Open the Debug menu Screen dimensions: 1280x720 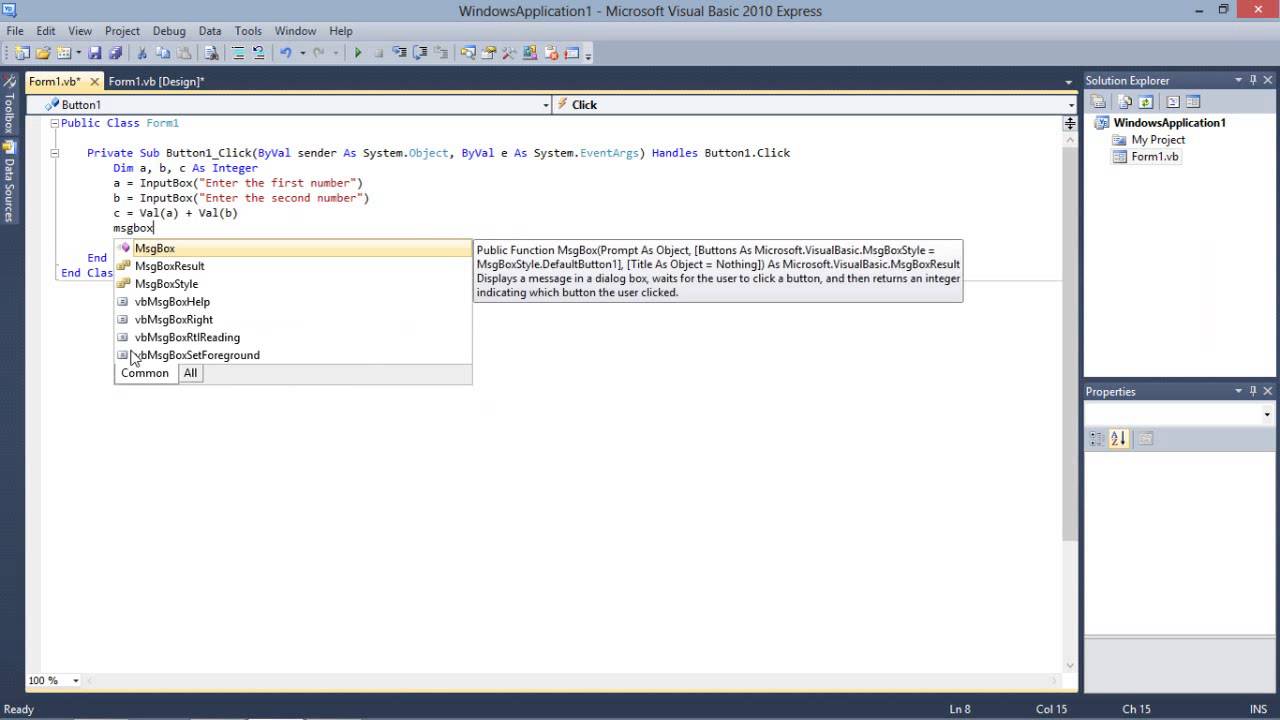coord(169,31)
